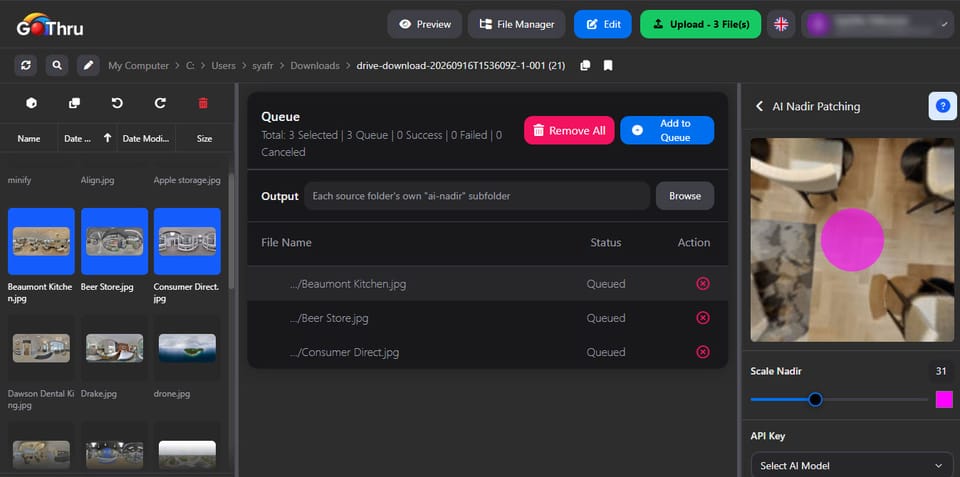This screenshot has width=960, height=477.
Task: Click the drive-download folder breadcrumb
Action: click(460, 66)
